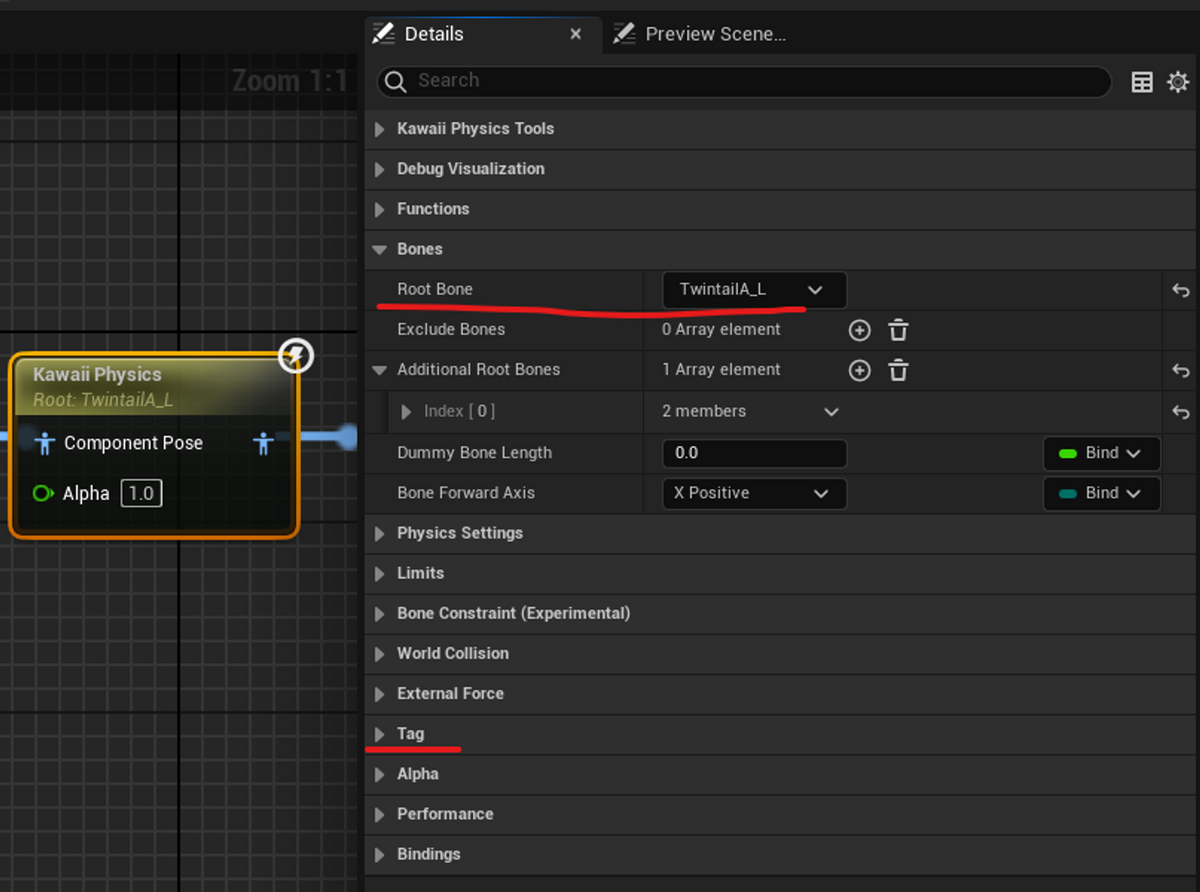Open the 2 members dropdown chevron
The width and height of the screenshot is (1200, 892).
(830, 411)
